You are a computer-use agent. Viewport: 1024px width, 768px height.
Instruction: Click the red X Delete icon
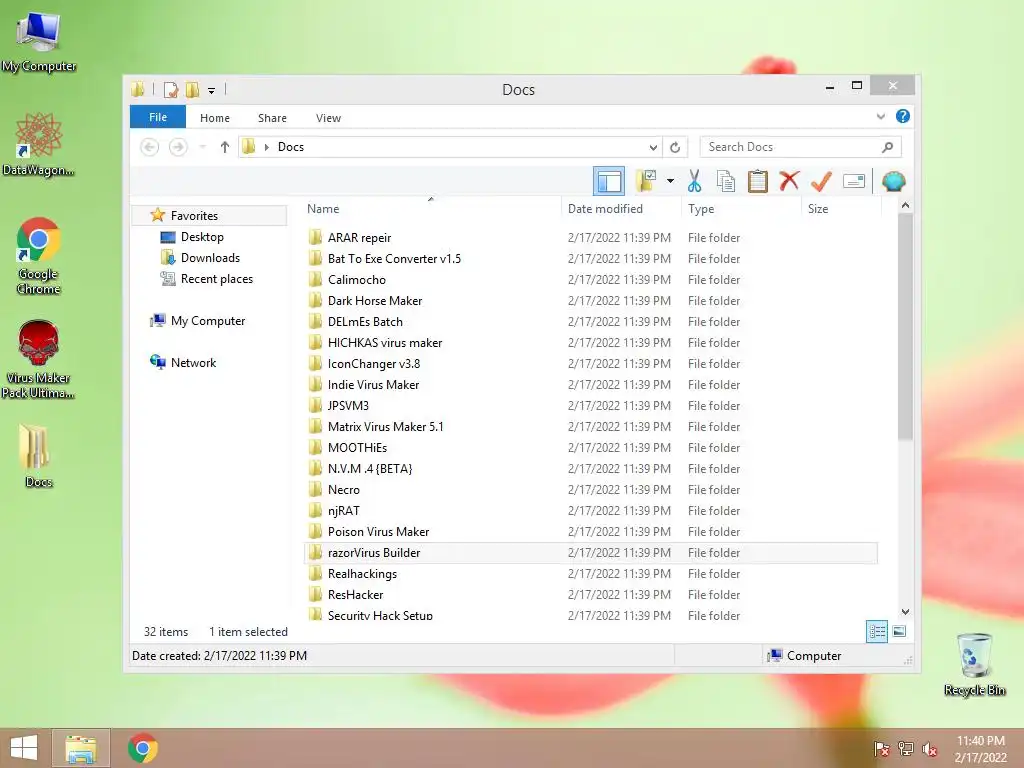[789, 180]
